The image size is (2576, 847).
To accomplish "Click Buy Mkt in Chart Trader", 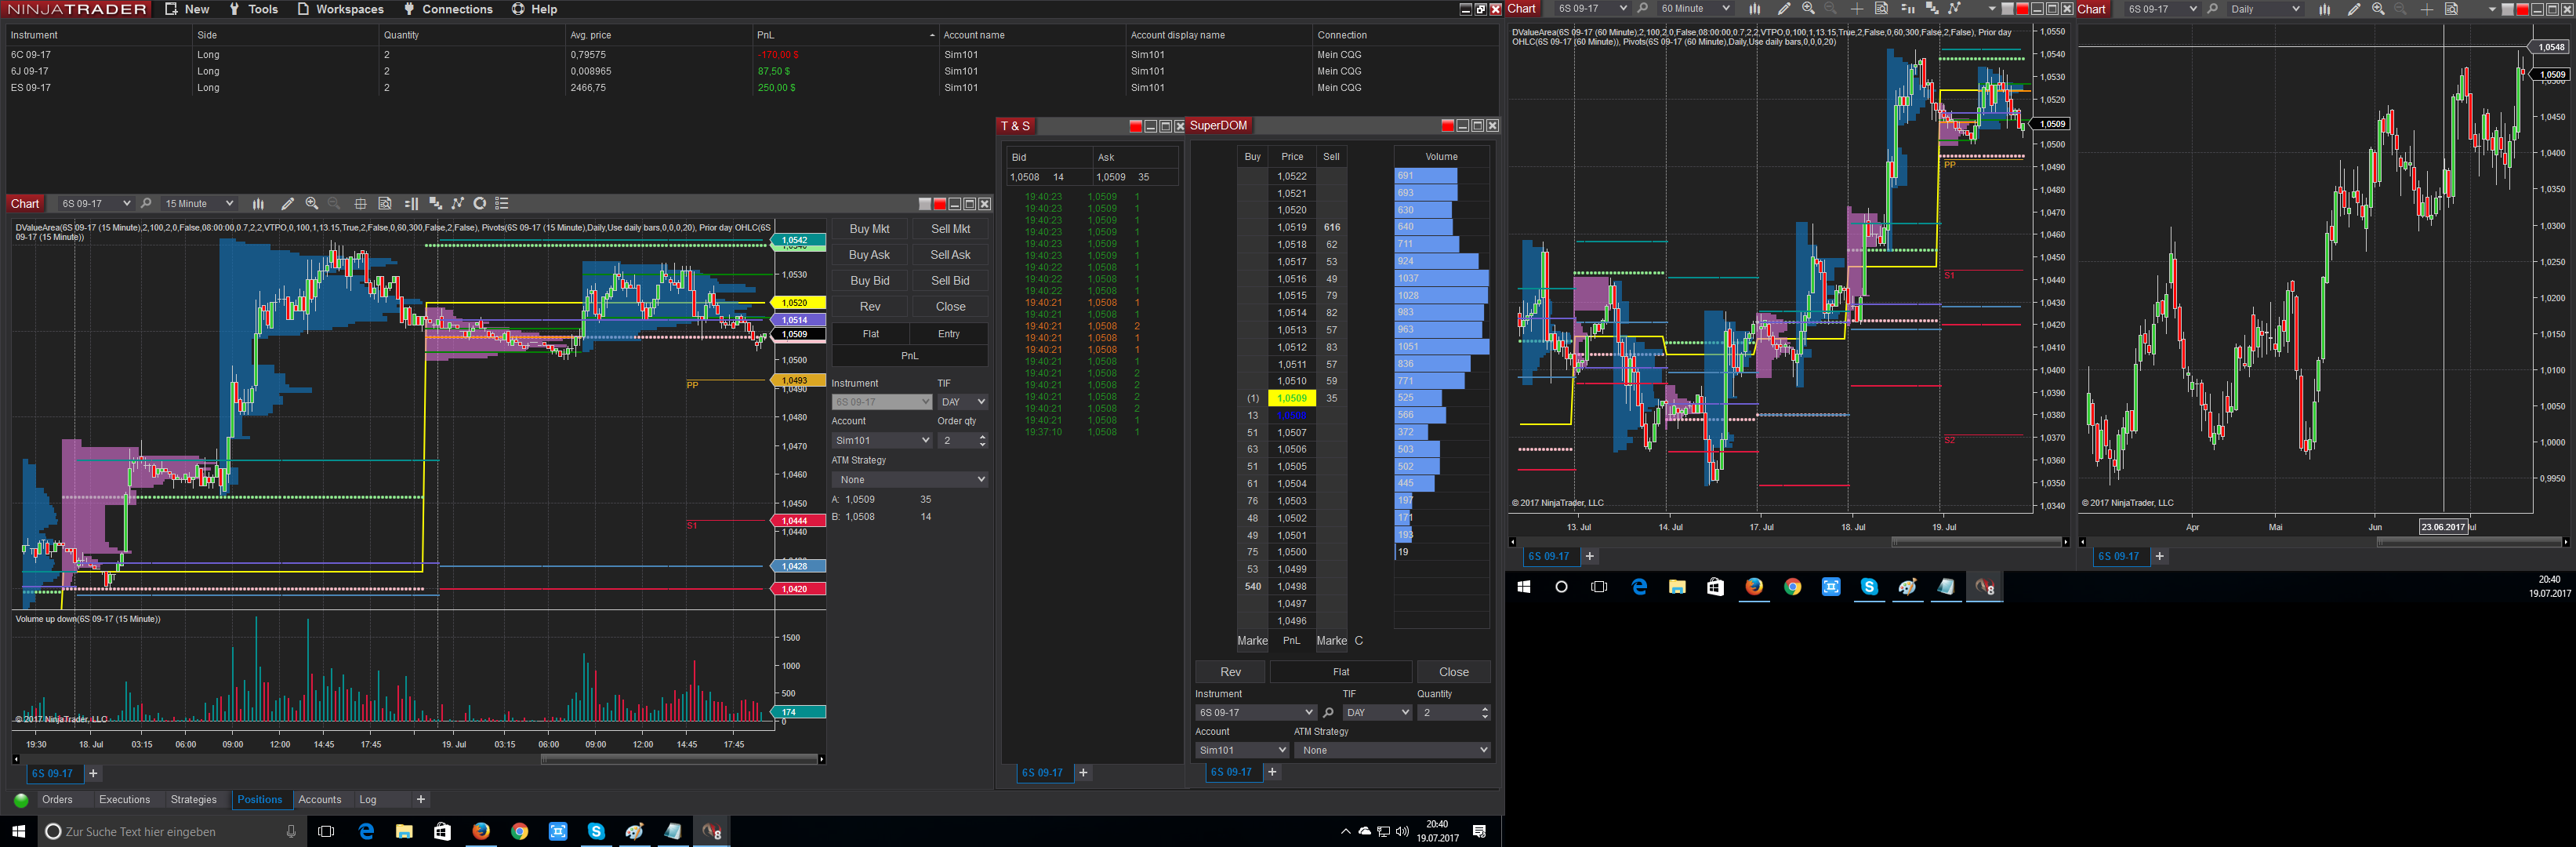I will click(x=869, y=229).
